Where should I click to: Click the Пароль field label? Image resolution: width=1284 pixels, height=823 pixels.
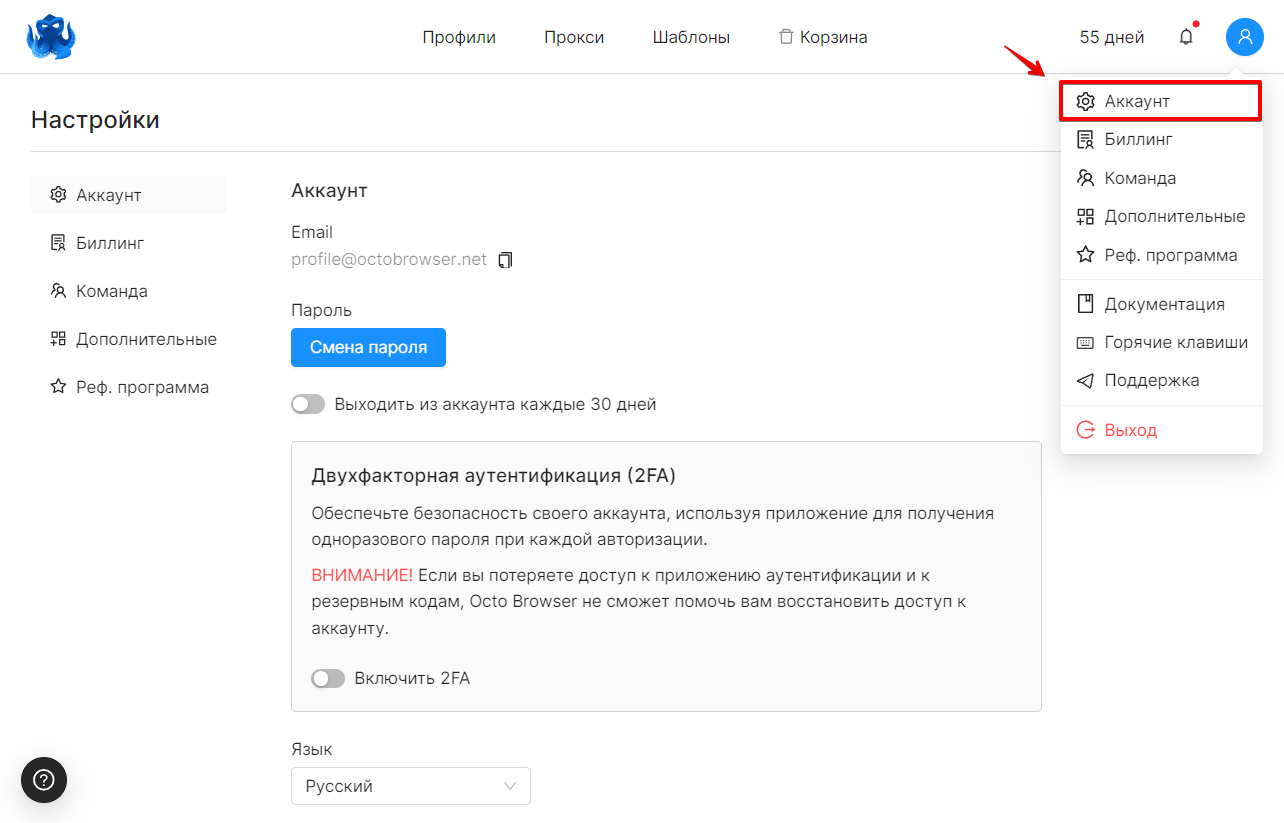click(322, 310)
